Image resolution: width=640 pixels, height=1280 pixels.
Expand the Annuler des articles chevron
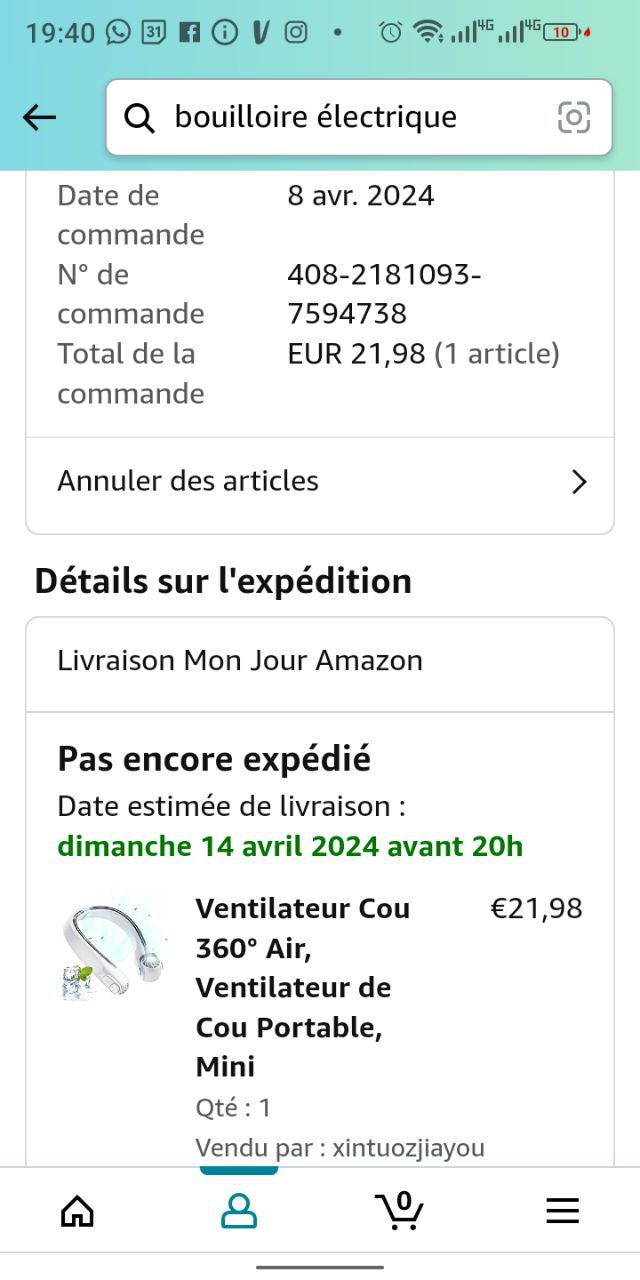point(578,482)
